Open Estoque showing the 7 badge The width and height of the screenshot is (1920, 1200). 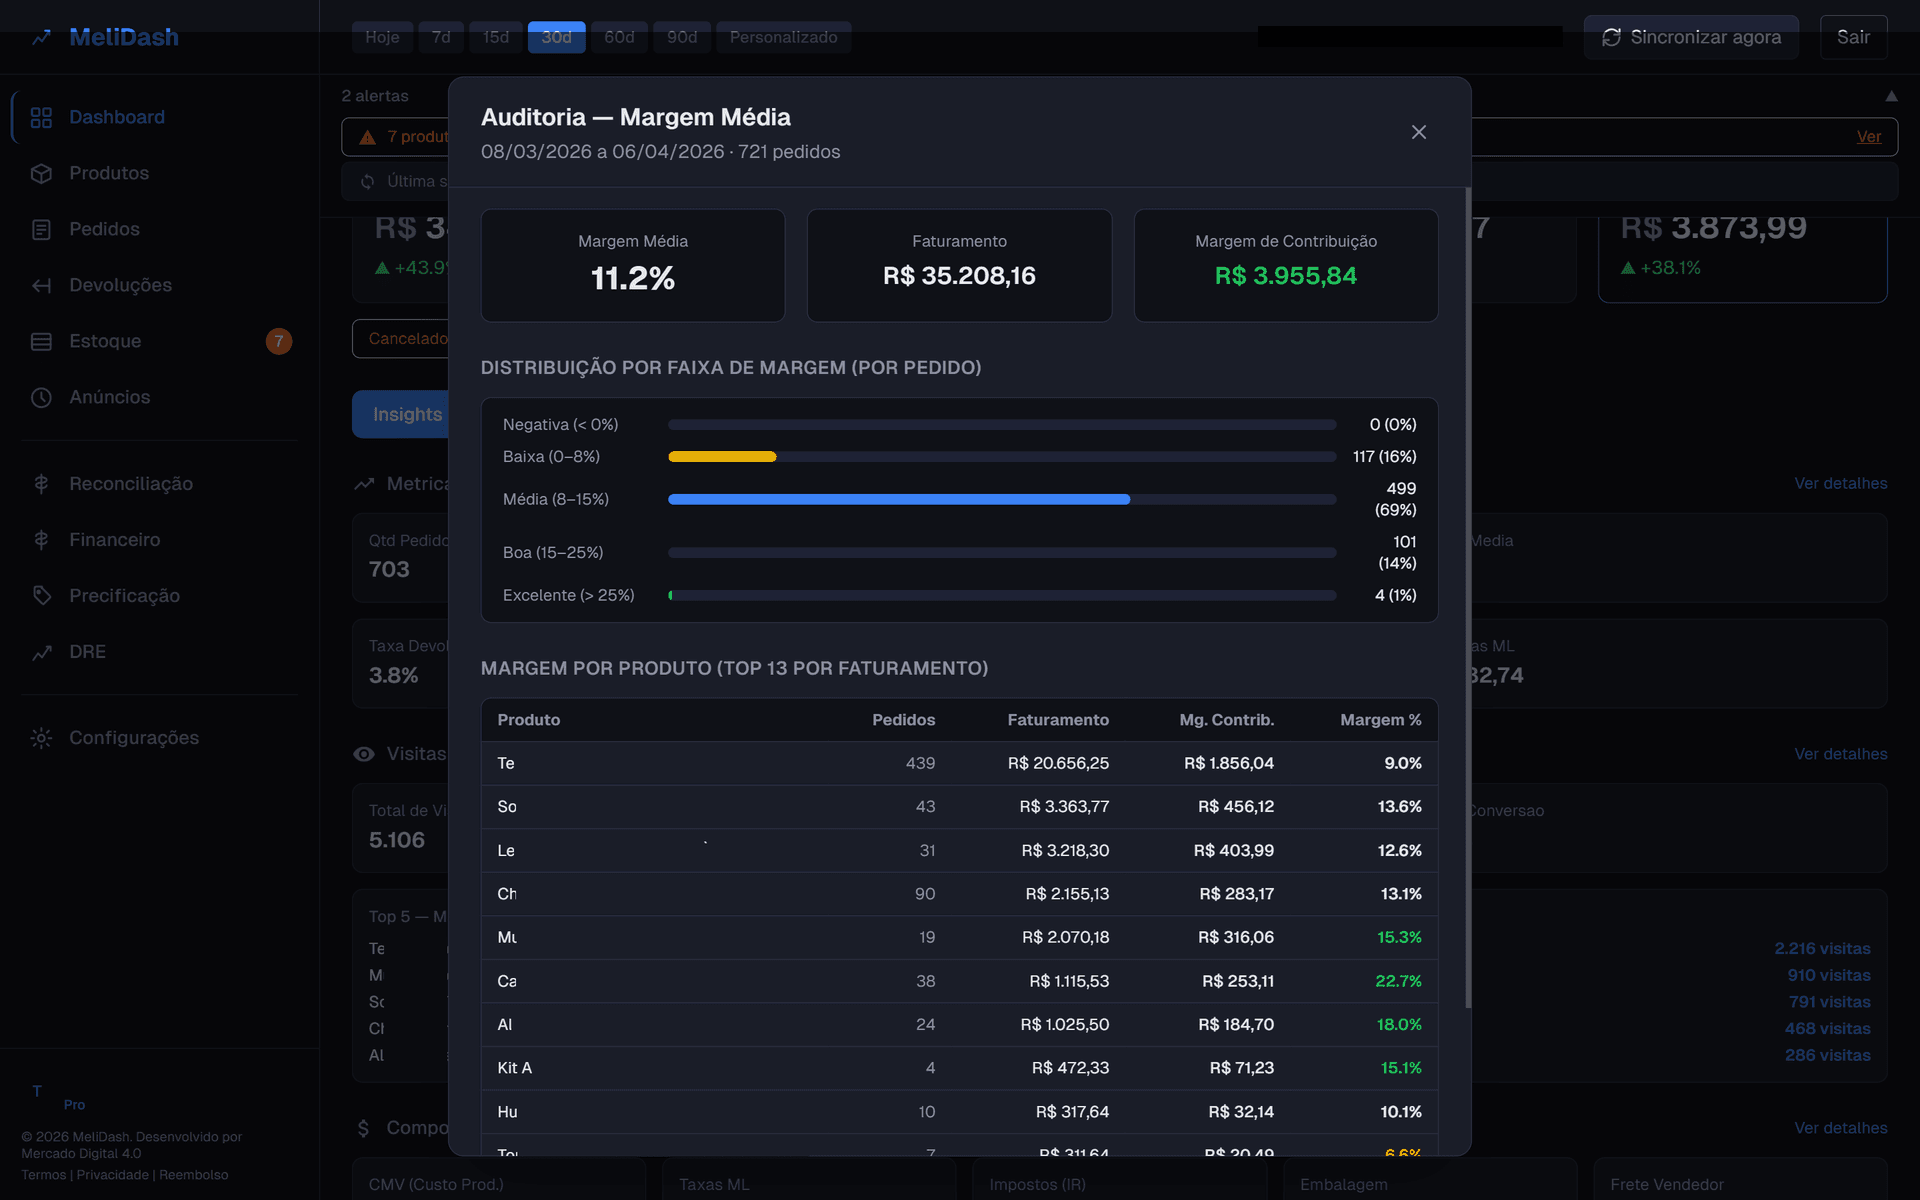[41, 341]
